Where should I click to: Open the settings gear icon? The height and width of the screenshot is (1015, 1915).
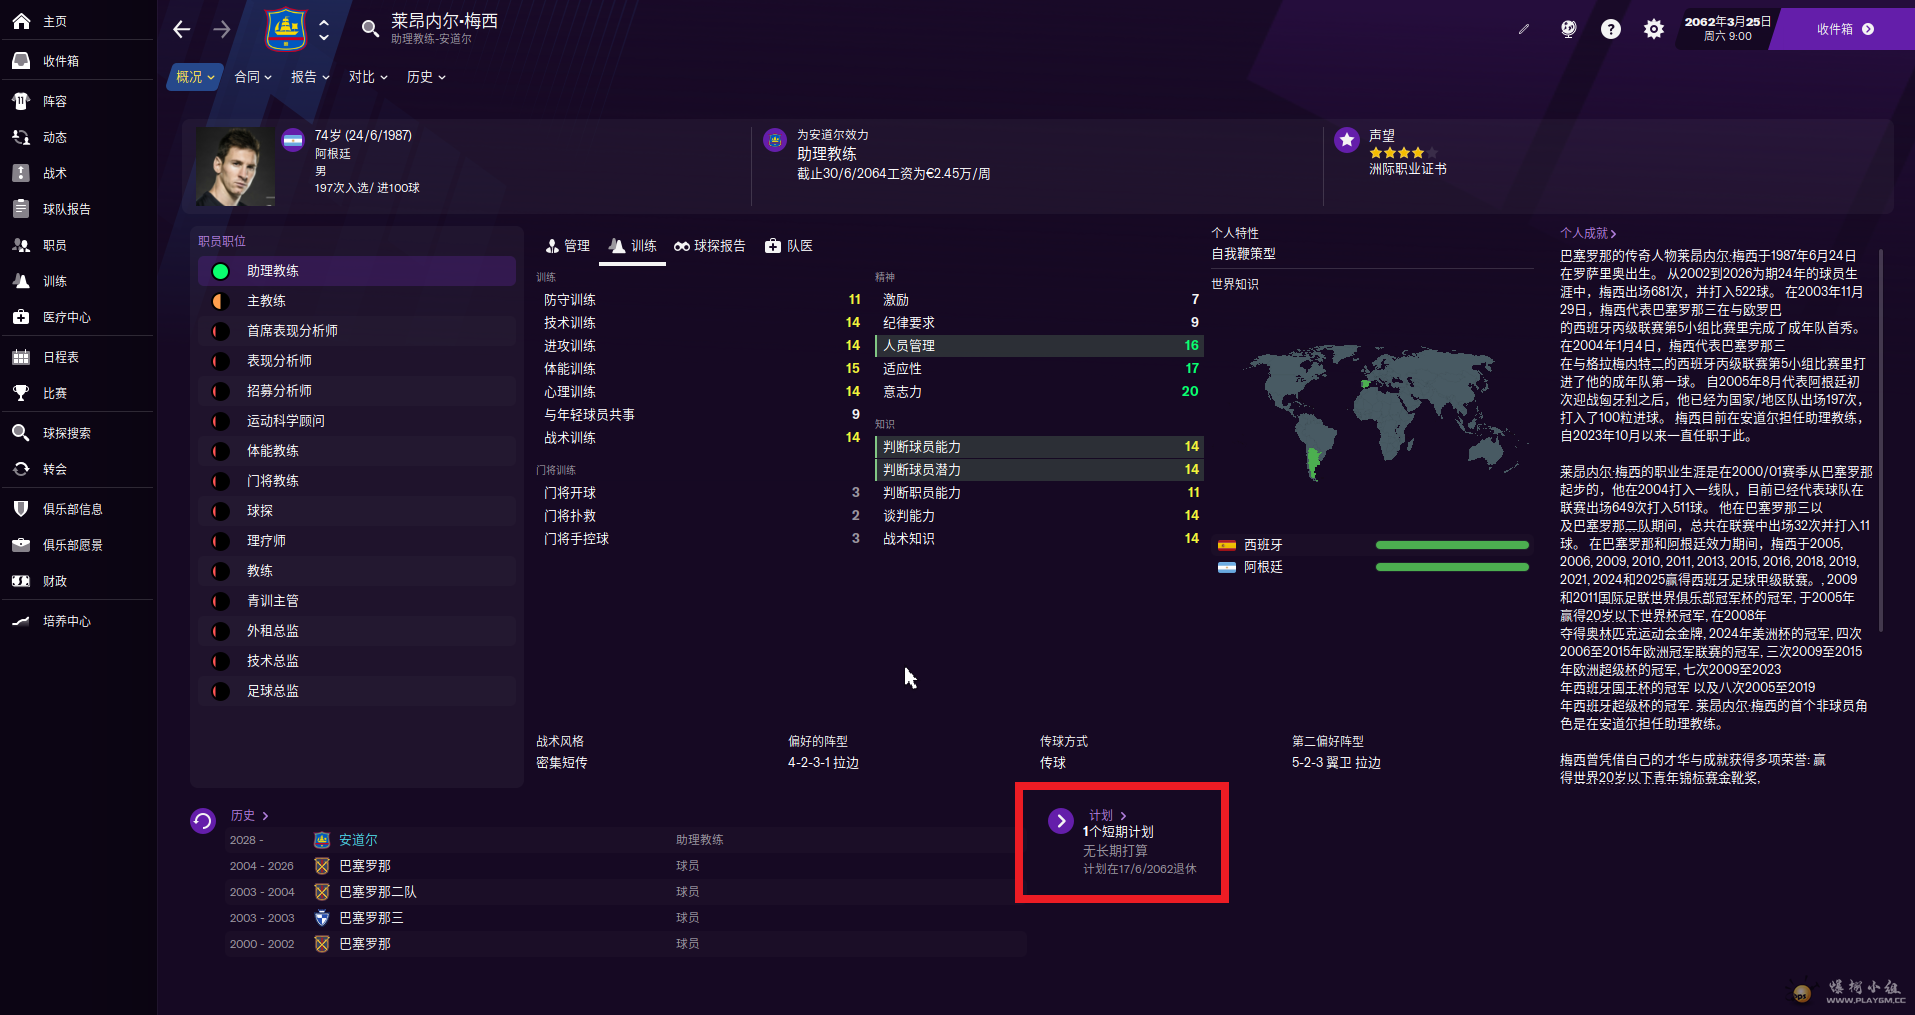pos(1654,29)
